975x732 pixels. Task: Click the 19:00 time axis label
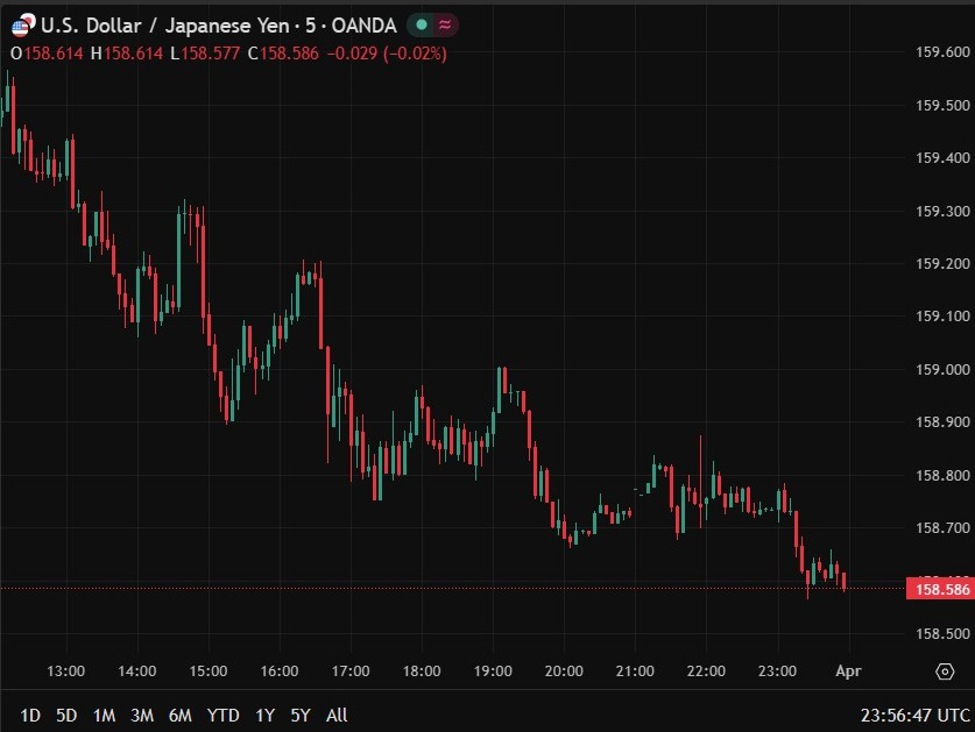(492, 671)
